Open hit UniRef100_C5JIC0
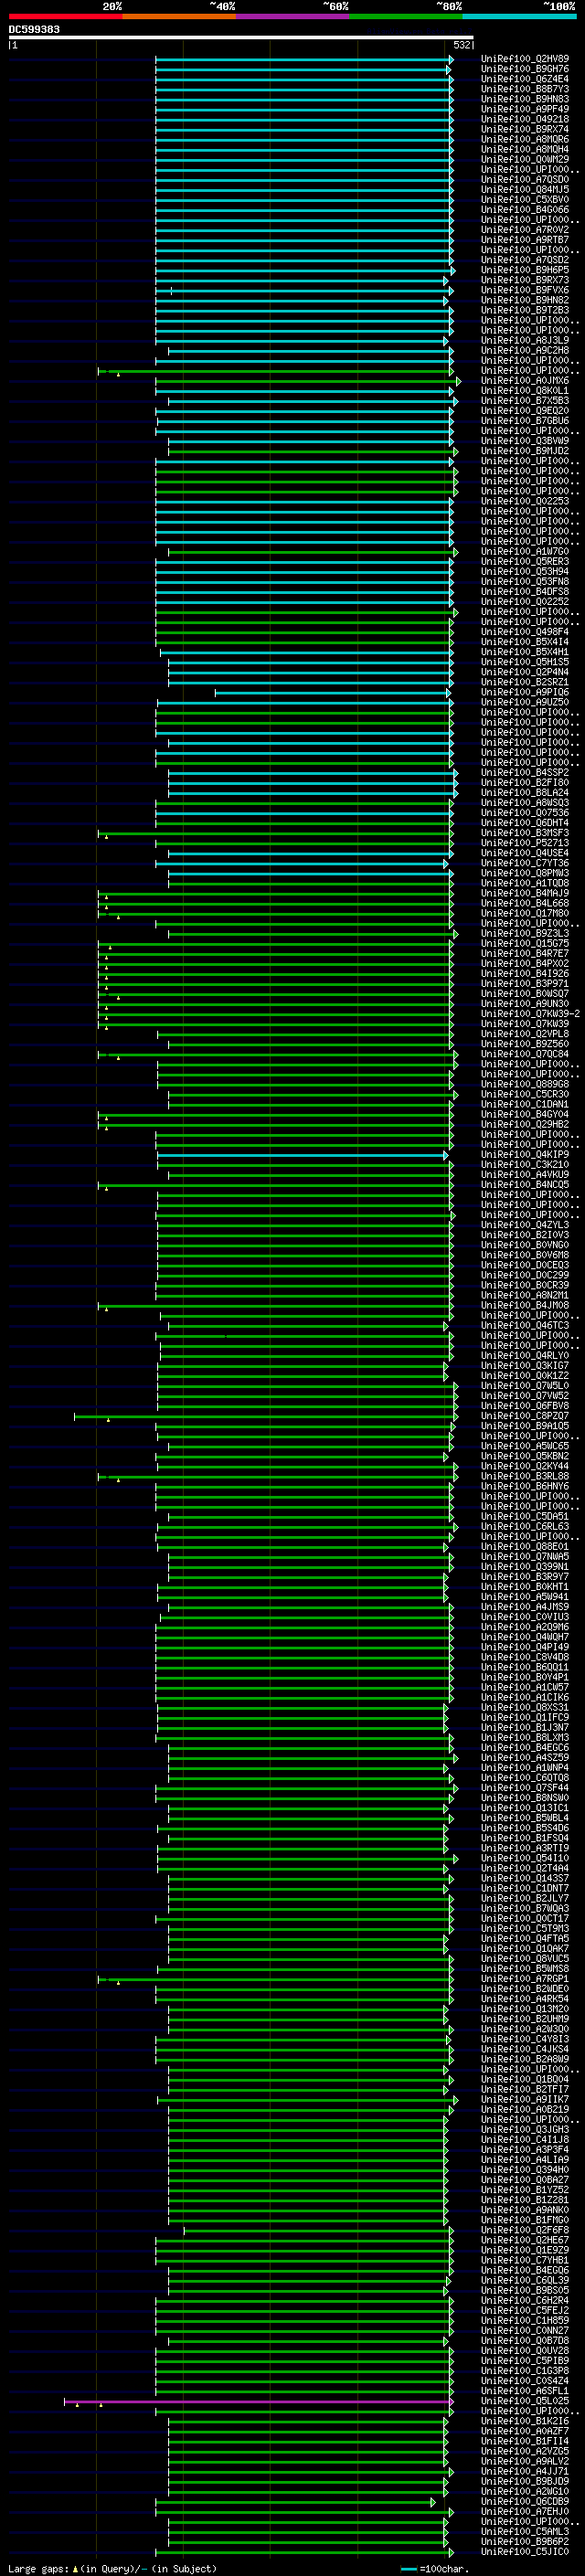Screen dimensions: 585x2576 [x=525, y=2552]
